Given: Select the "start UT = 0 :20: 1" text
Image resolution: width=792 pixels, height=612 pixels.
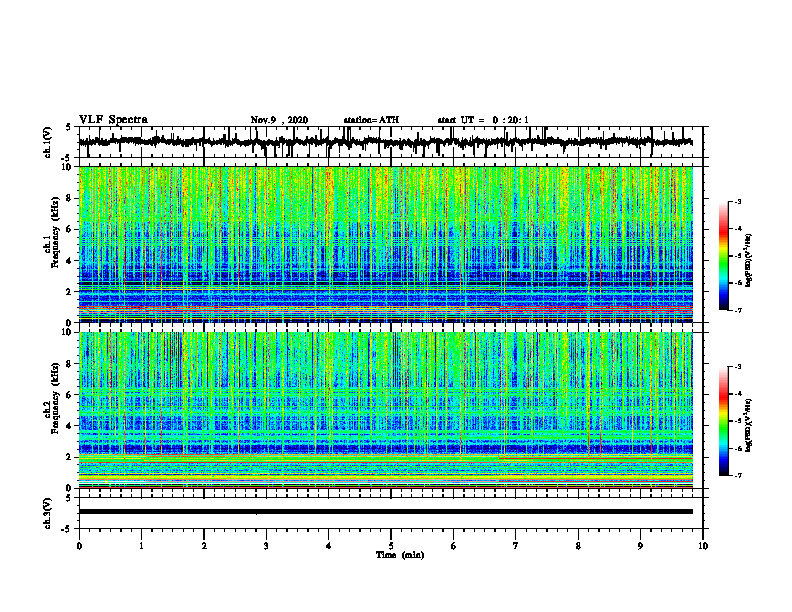Looking at the screenshot, I should pyautogui.click(x=483, y=120).
